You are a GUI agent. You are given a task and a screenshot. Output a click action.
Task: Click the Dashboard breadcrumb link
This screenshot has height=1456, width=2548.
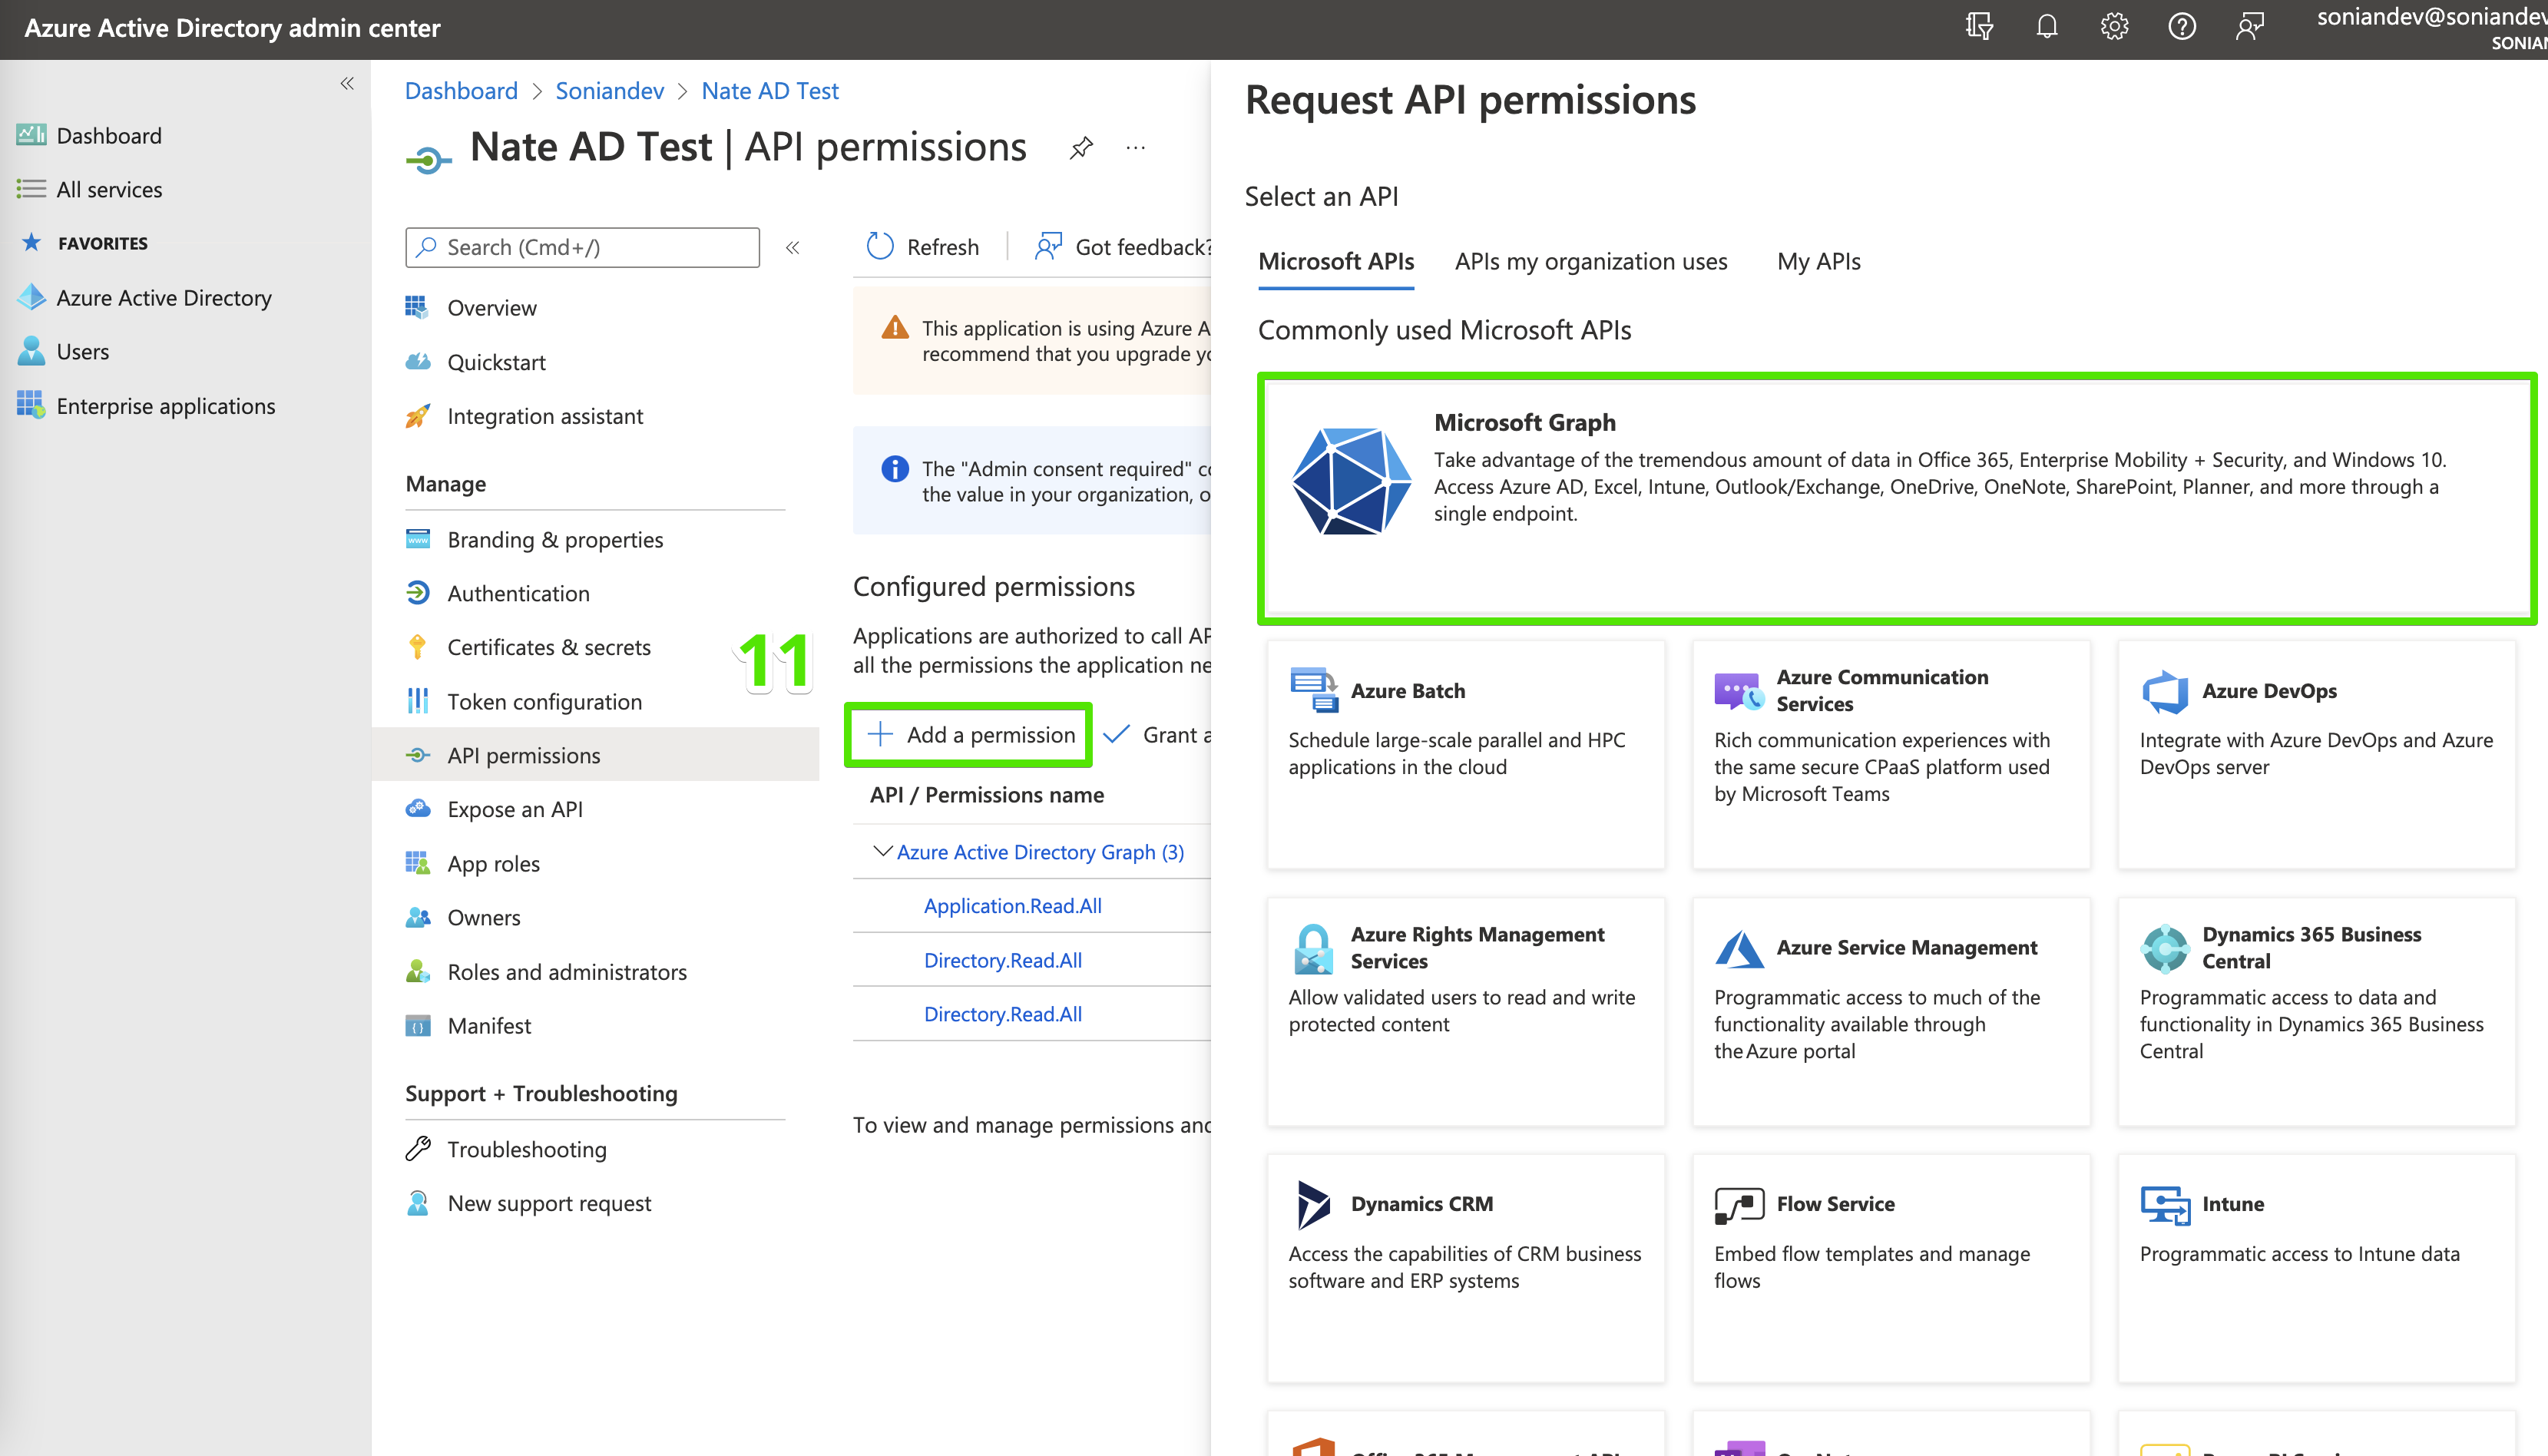(461, 91)
